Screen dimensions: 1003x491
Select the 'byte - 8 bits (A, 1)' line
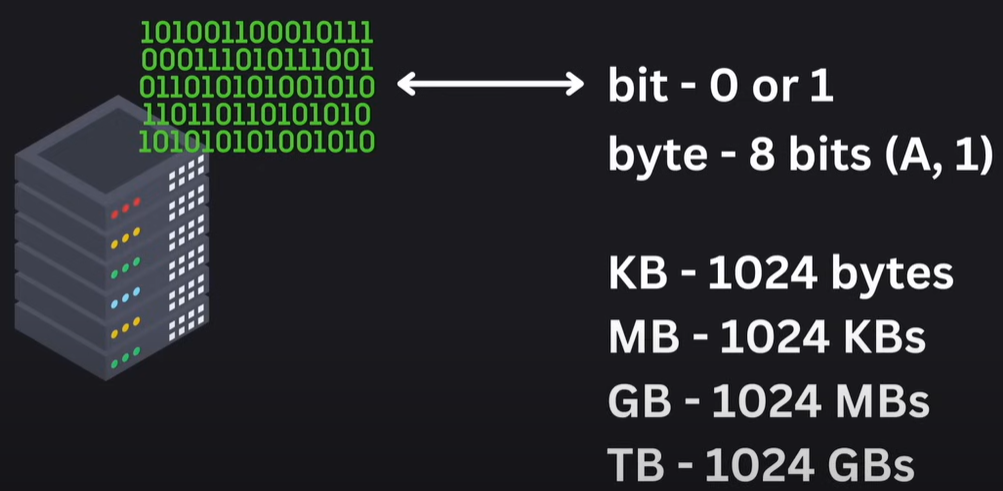(x=800, y=155)
